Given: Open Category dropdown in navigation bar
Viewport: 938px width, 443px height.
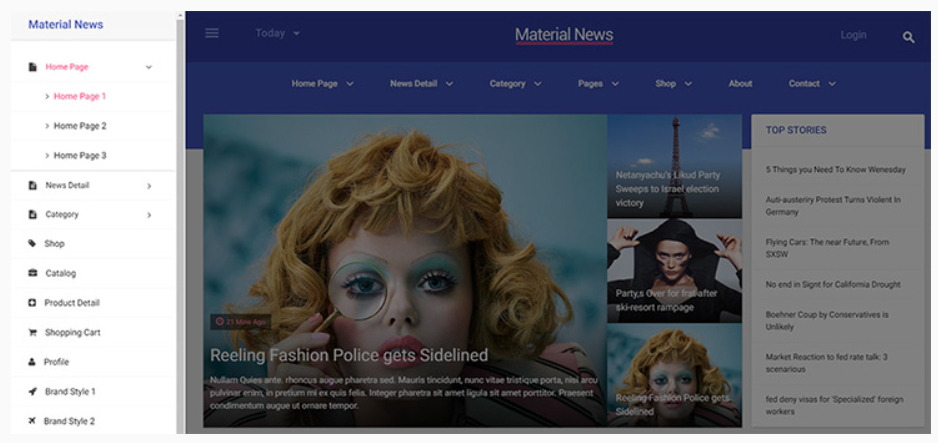Looking at the screenshot, I should (515, 84).
